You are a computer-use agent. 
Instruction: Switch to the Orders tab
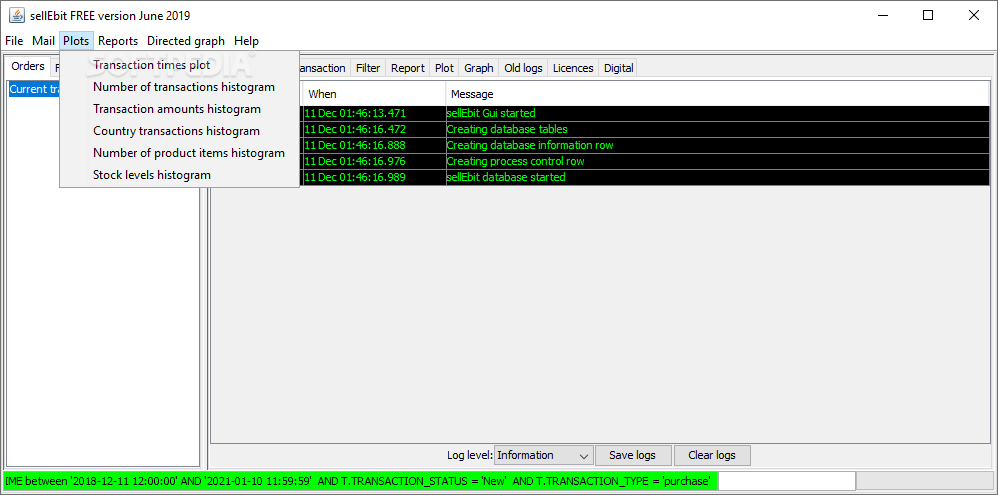point(28,66)
